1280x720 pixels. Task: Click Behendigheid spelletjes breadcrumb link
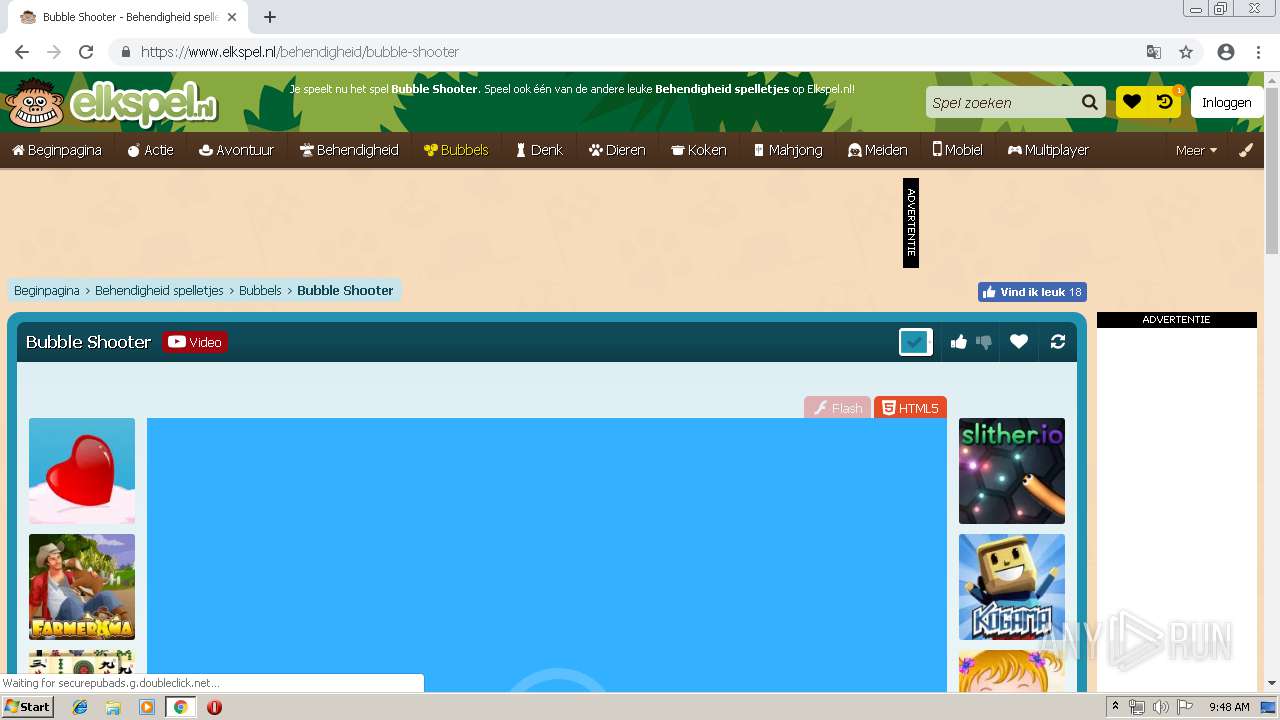(159, 291)
